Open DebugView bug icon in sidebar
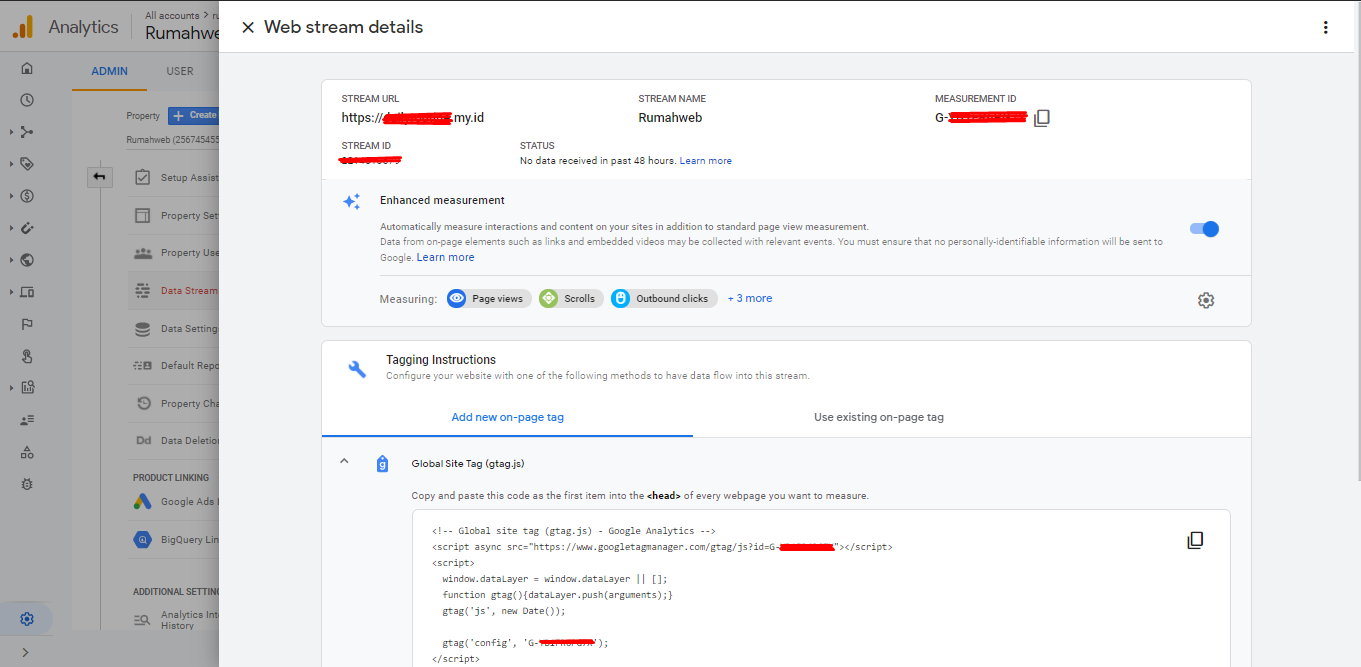The width and height of the screenshot is (1361, 667). pos(27,484)
